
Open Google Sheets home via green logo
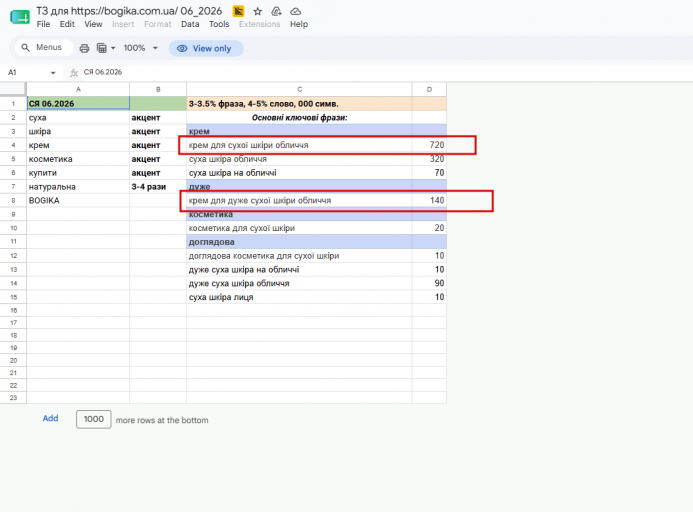(20, 17)
